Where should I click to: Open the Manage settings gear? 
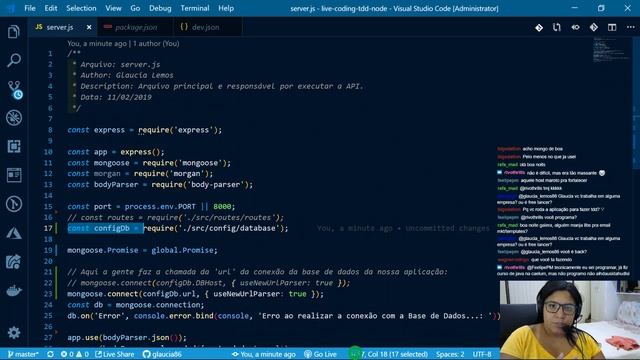point(13,333)
